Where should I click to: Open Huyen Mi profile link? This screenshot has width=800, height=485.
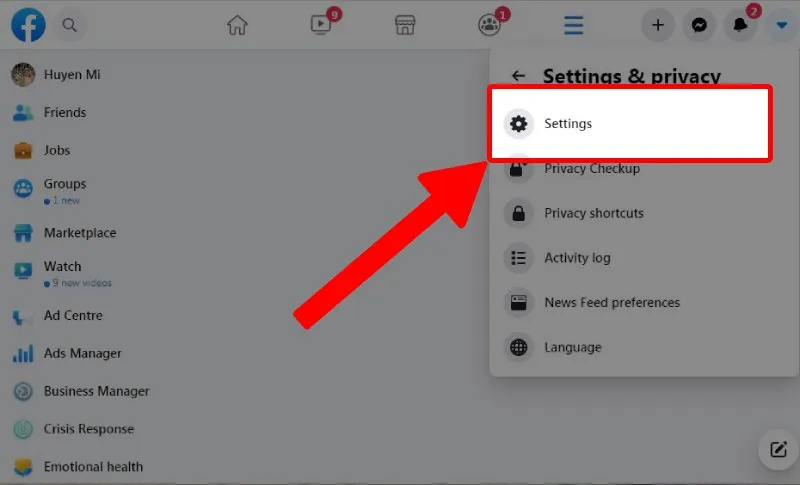[x=71, y=75]
